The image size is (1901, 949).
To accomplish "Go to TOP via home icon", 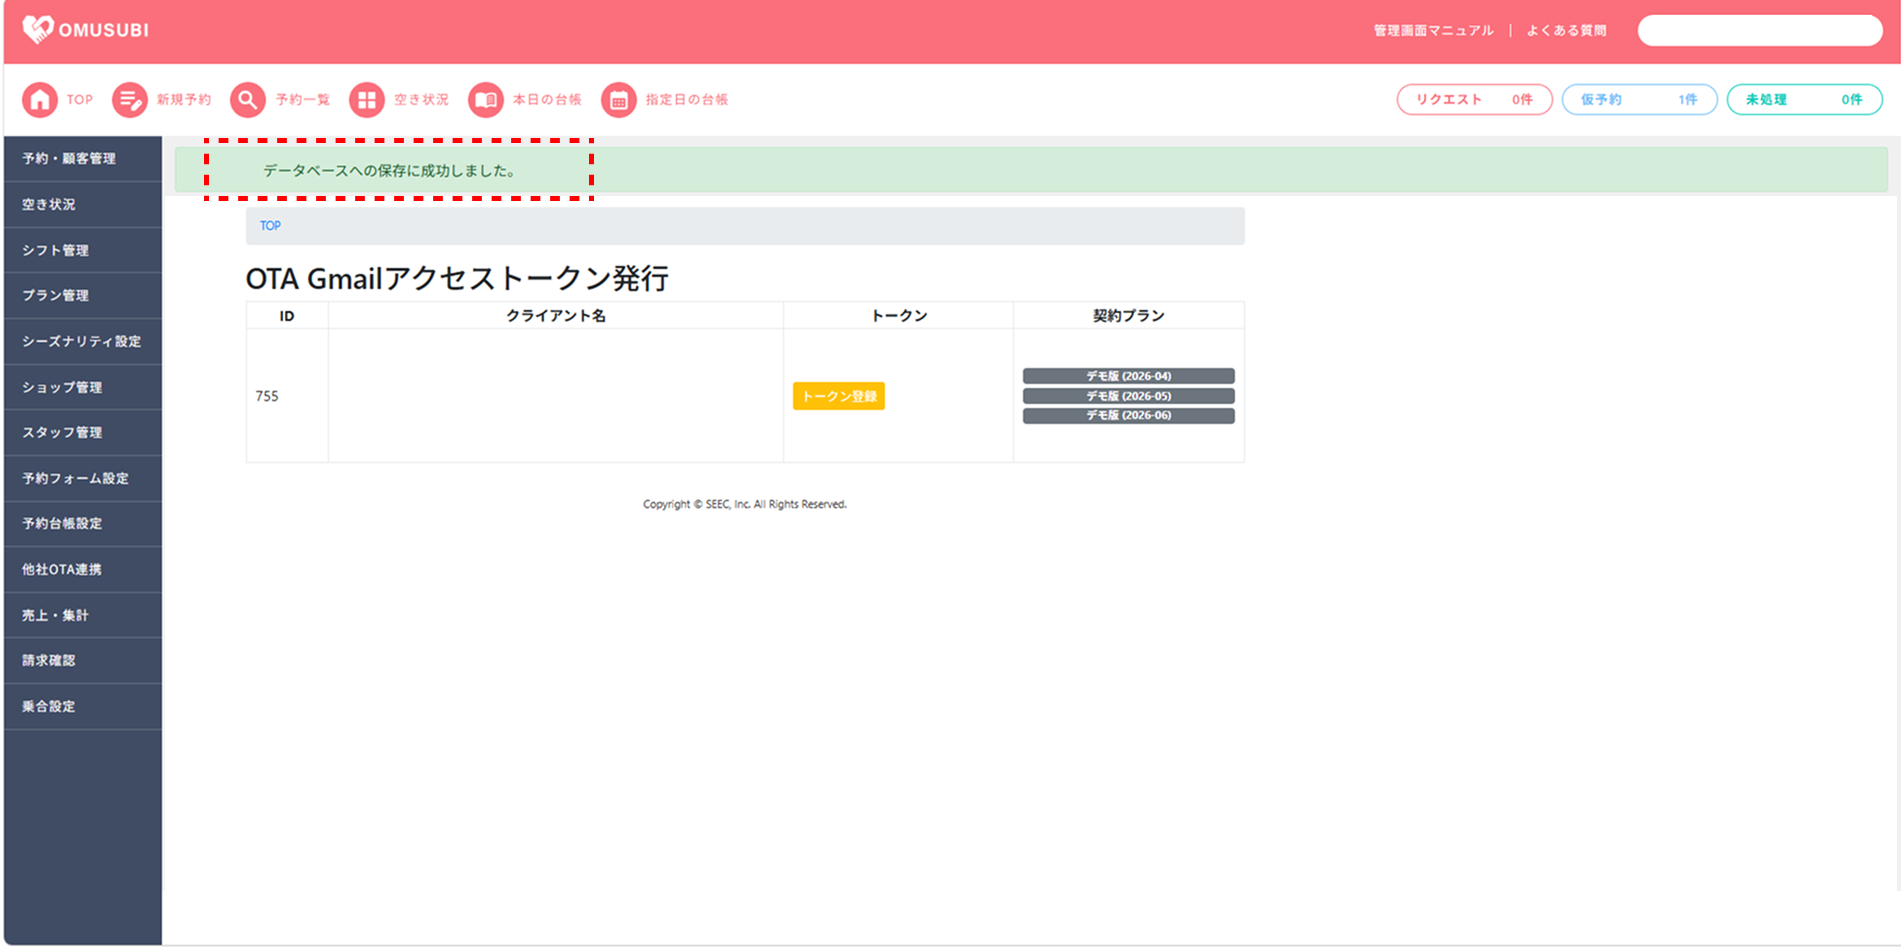I will point(40,100).
